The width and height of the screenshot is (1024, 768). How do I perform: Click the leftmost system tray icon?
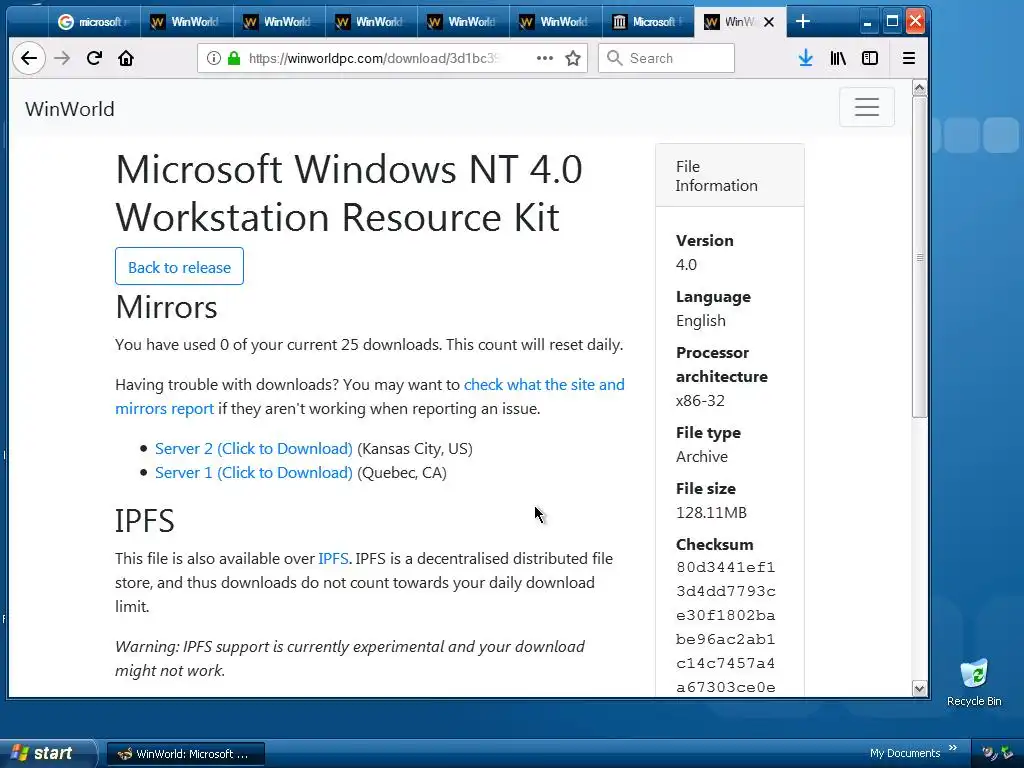coord(989,754)
